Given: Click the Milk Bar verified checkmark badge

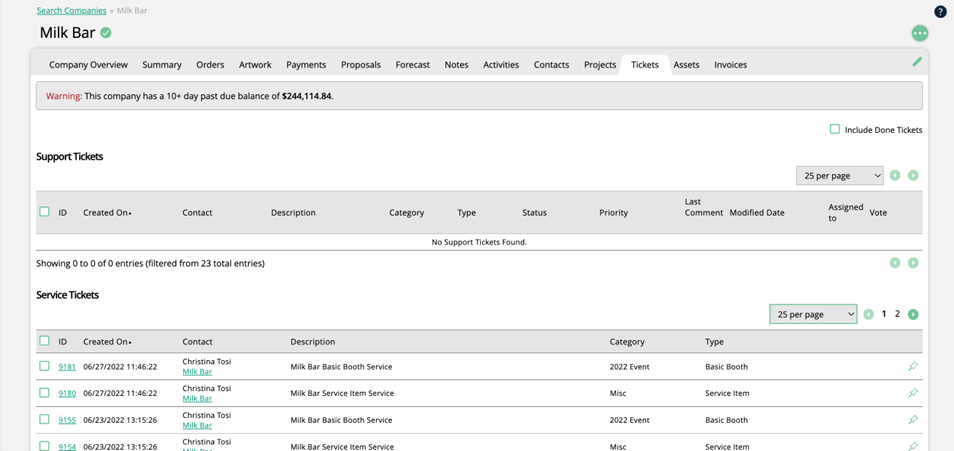Looking at the screenshot, I should pyautogui.click(x=106, y=33).
